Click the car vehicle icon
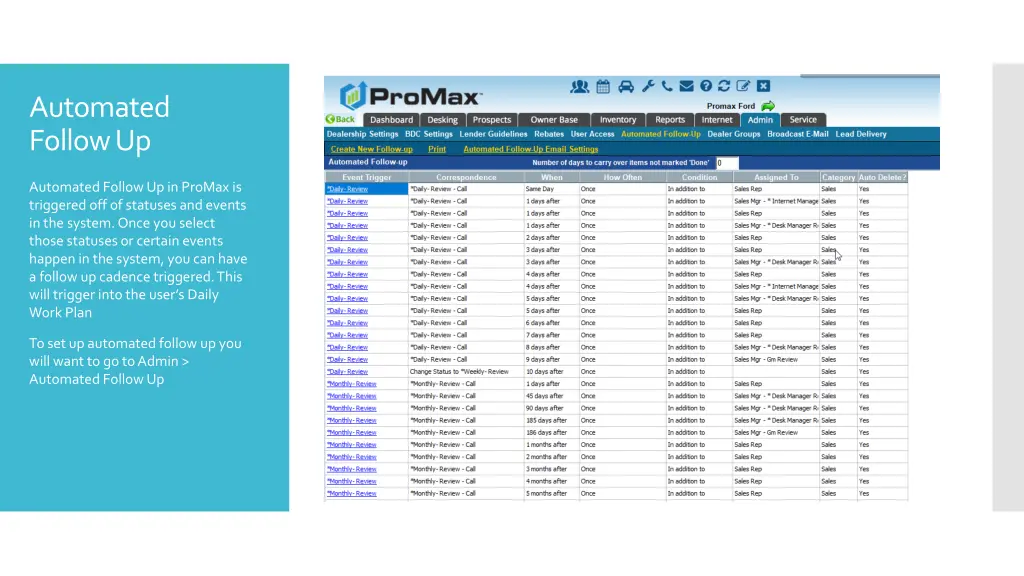Viewport: 1024px width, 576px height. click(x=626, y=86)
